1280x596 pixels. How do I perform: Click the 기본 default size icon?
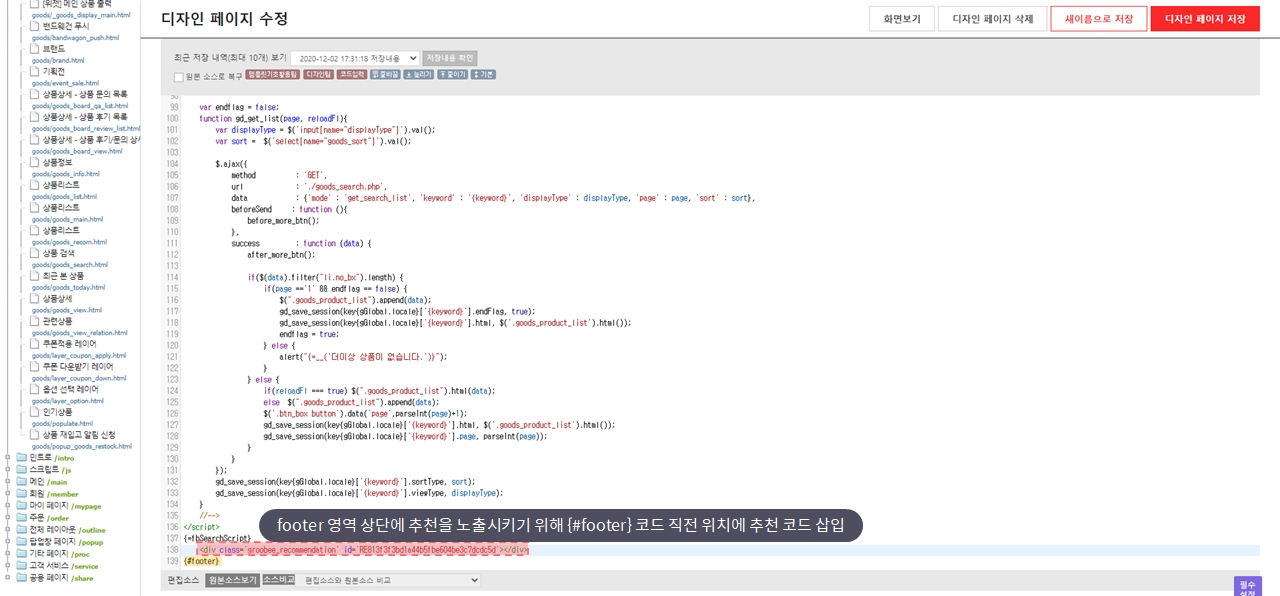point(482,74)
